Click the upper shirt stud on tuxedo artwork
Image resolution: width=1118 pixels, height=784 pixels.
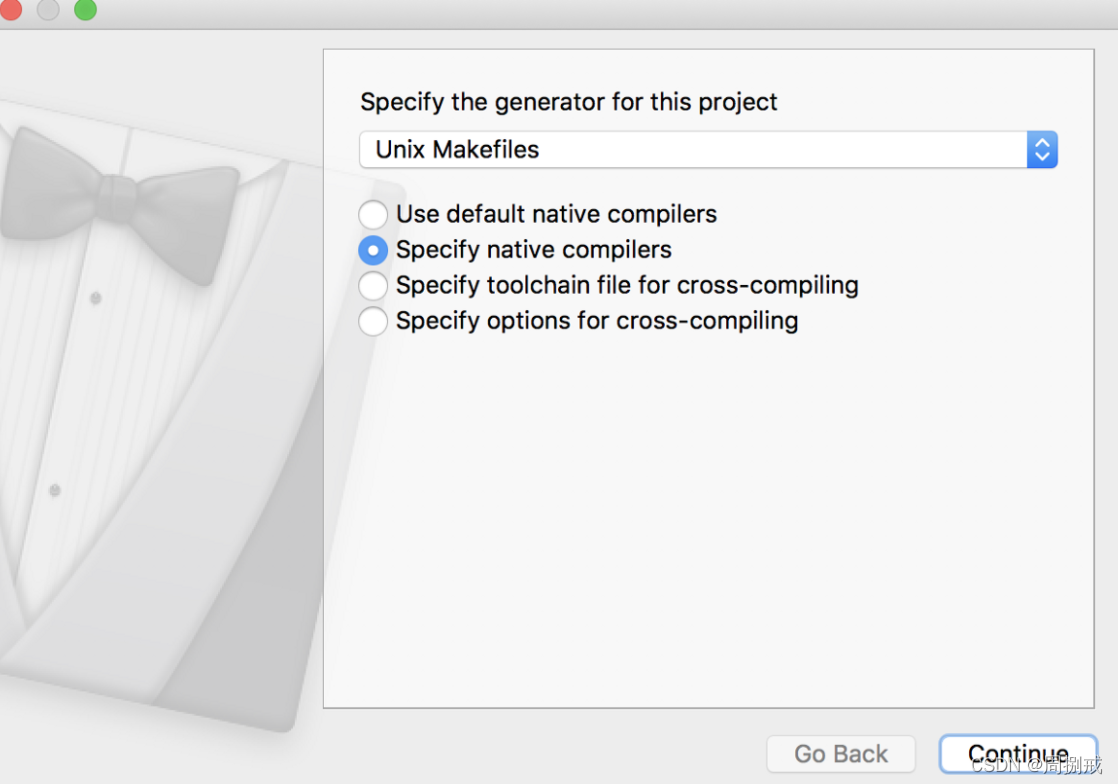[96, 297]
